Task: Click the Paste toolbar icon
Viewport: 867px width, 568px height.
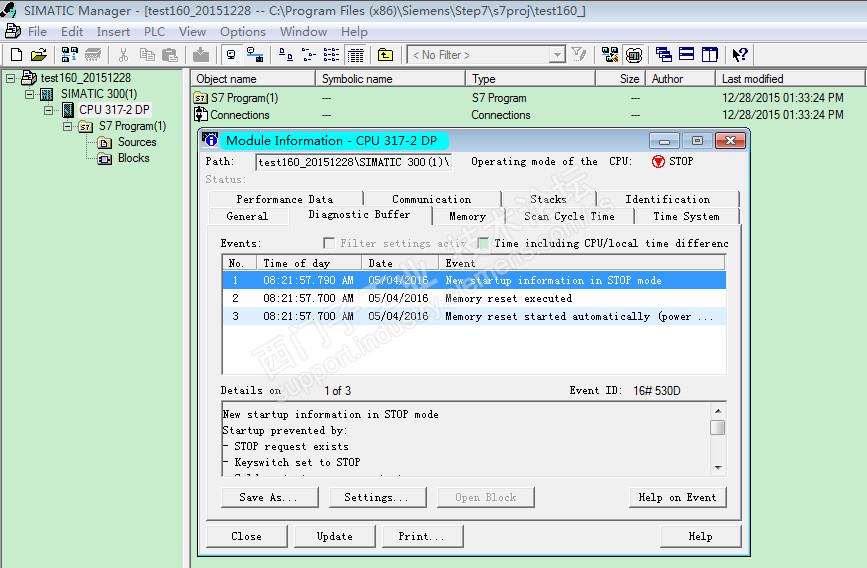Action: tap(170, 55)
